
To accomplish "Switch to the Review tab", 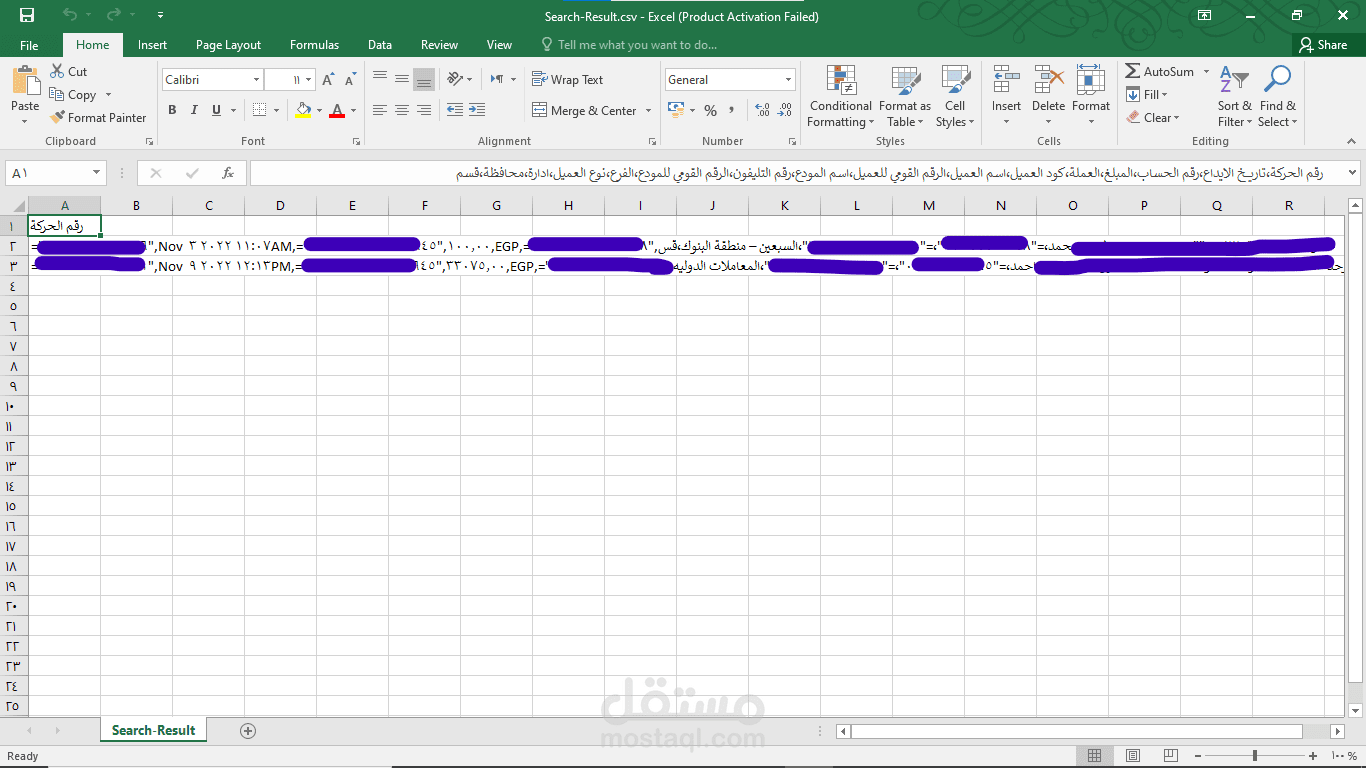I will coord(439,45).
